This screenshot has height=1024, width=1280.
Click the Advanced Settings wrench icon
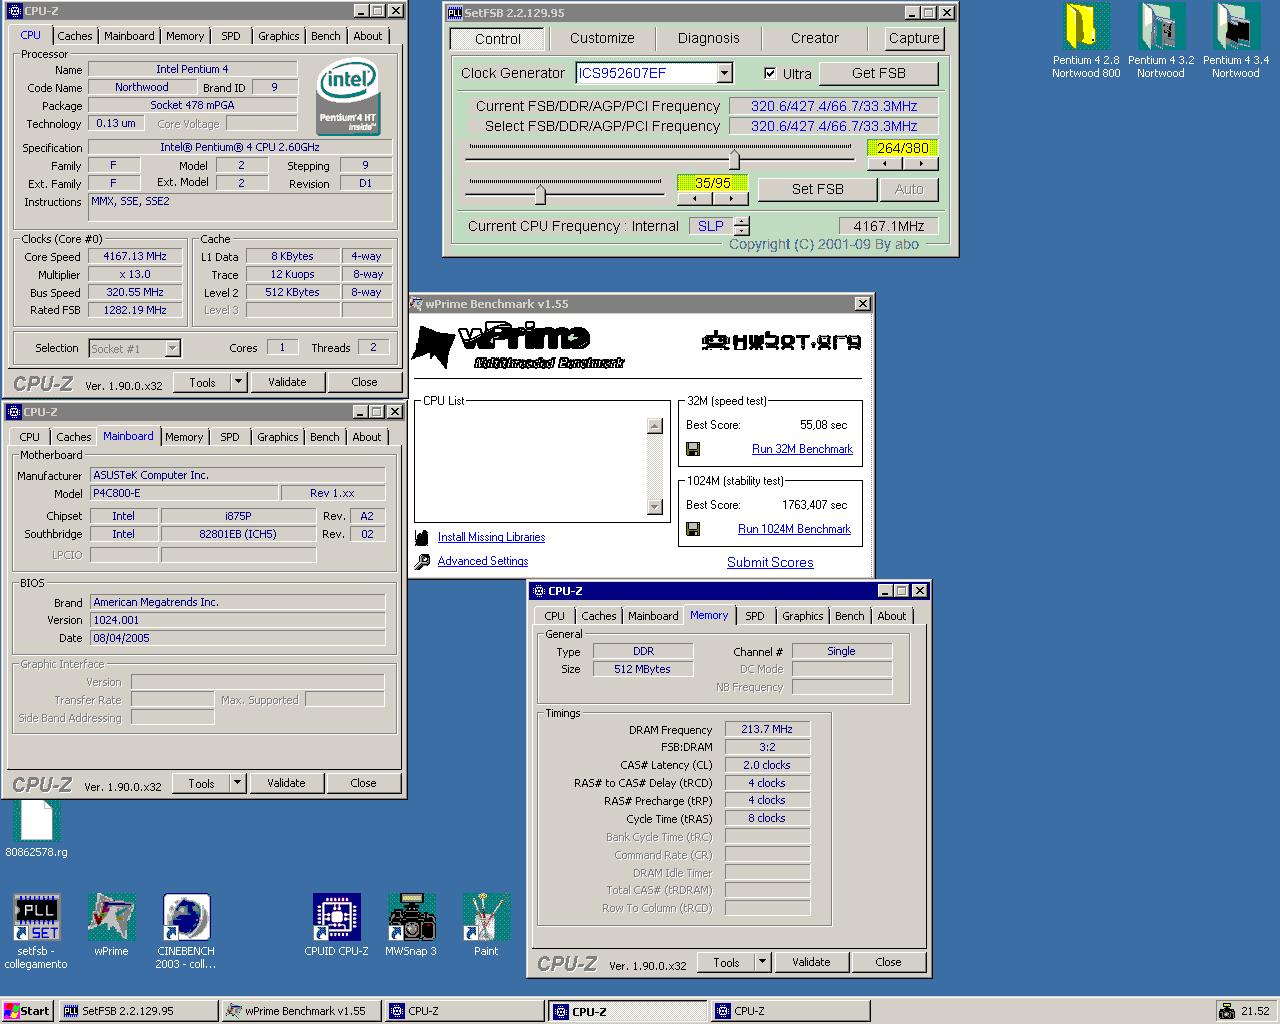pyautogui.click(x=422, y=561)
